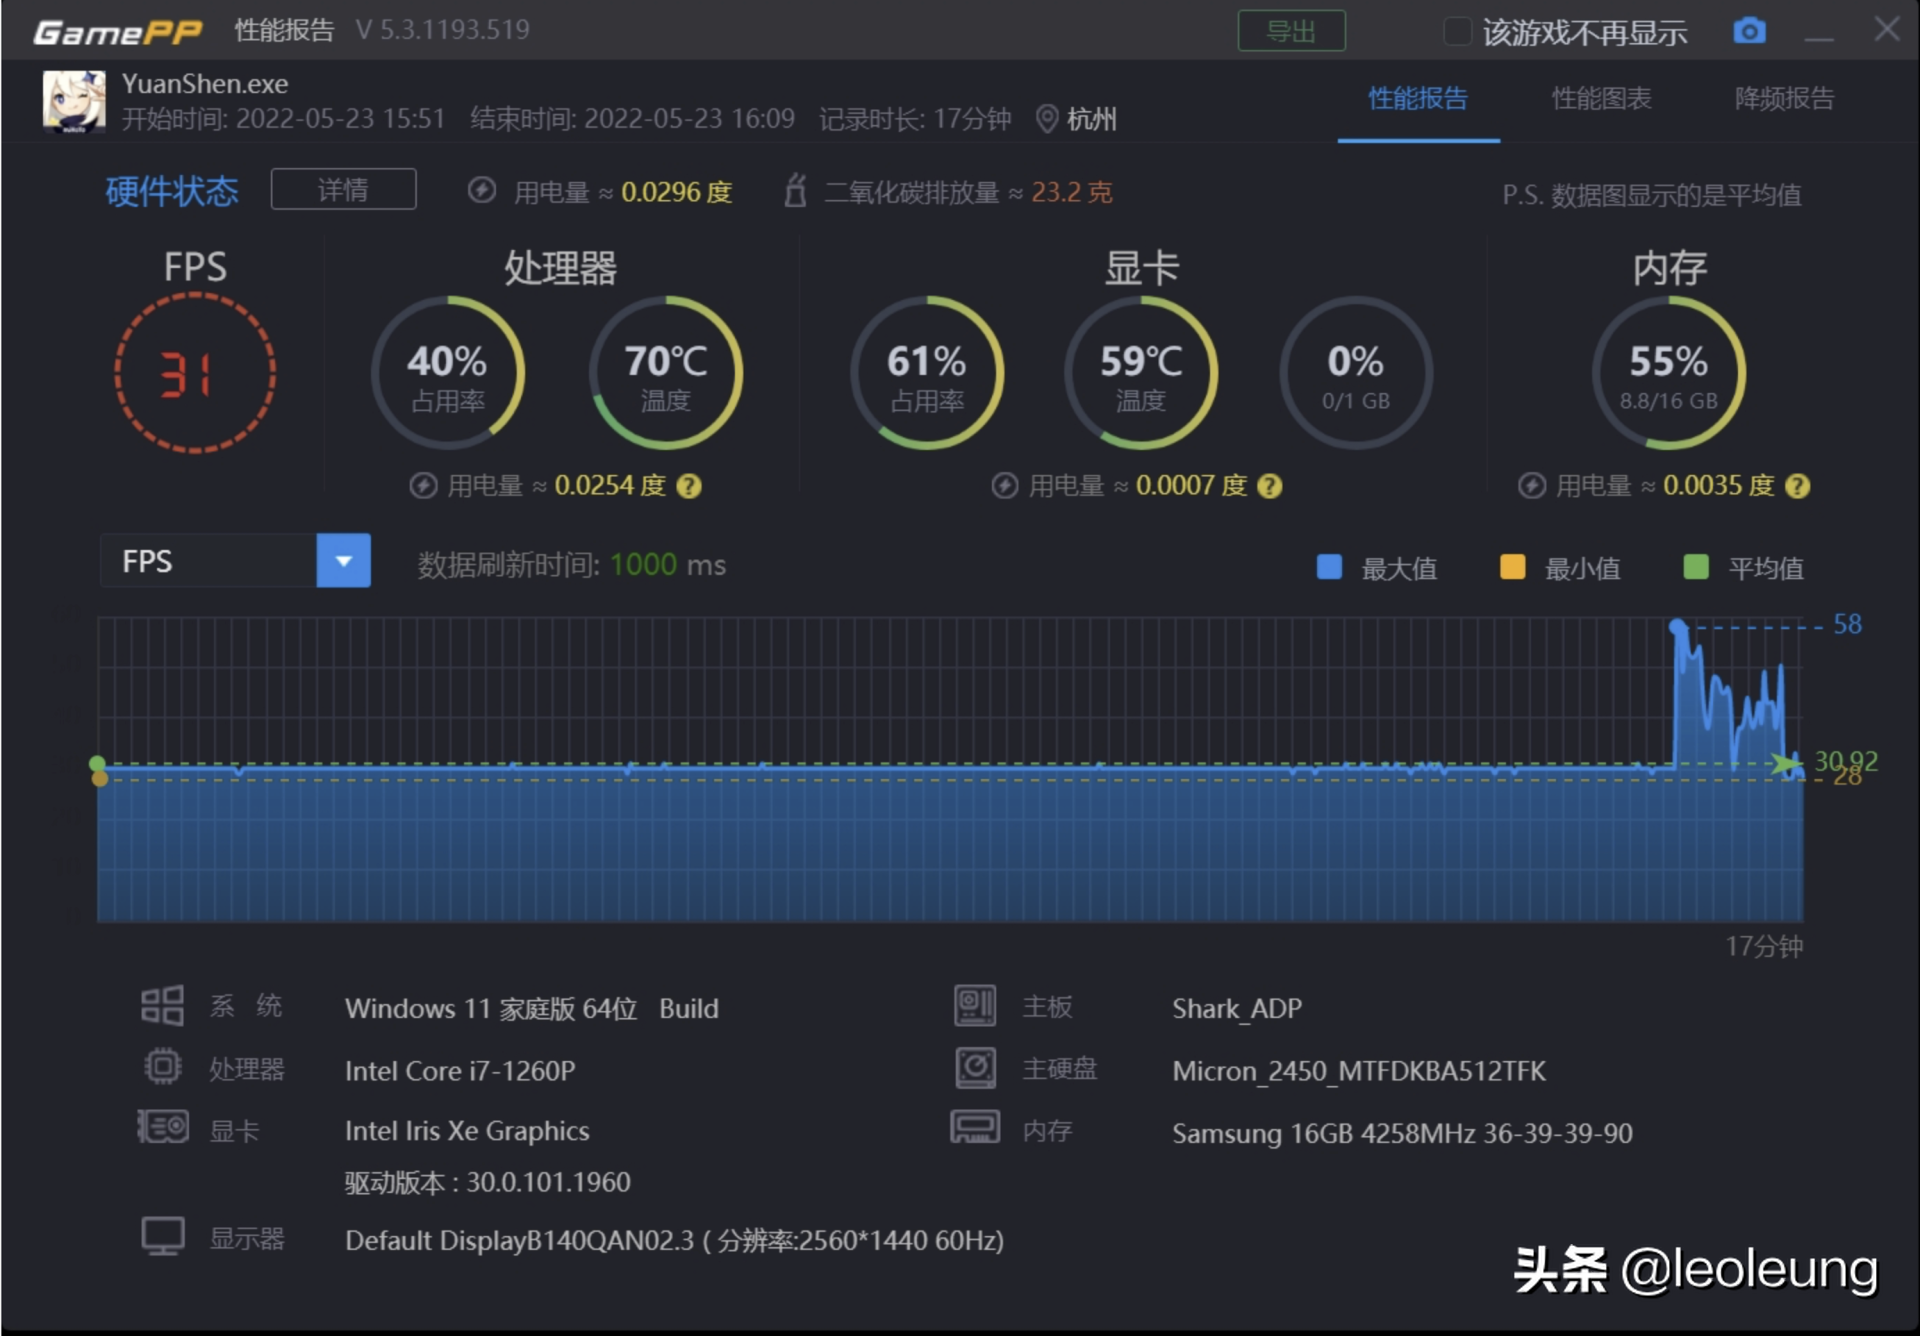Click lightning icon next to GPU power usage
This screenshot has width=1920, height=1336.
coord(1005,486)
